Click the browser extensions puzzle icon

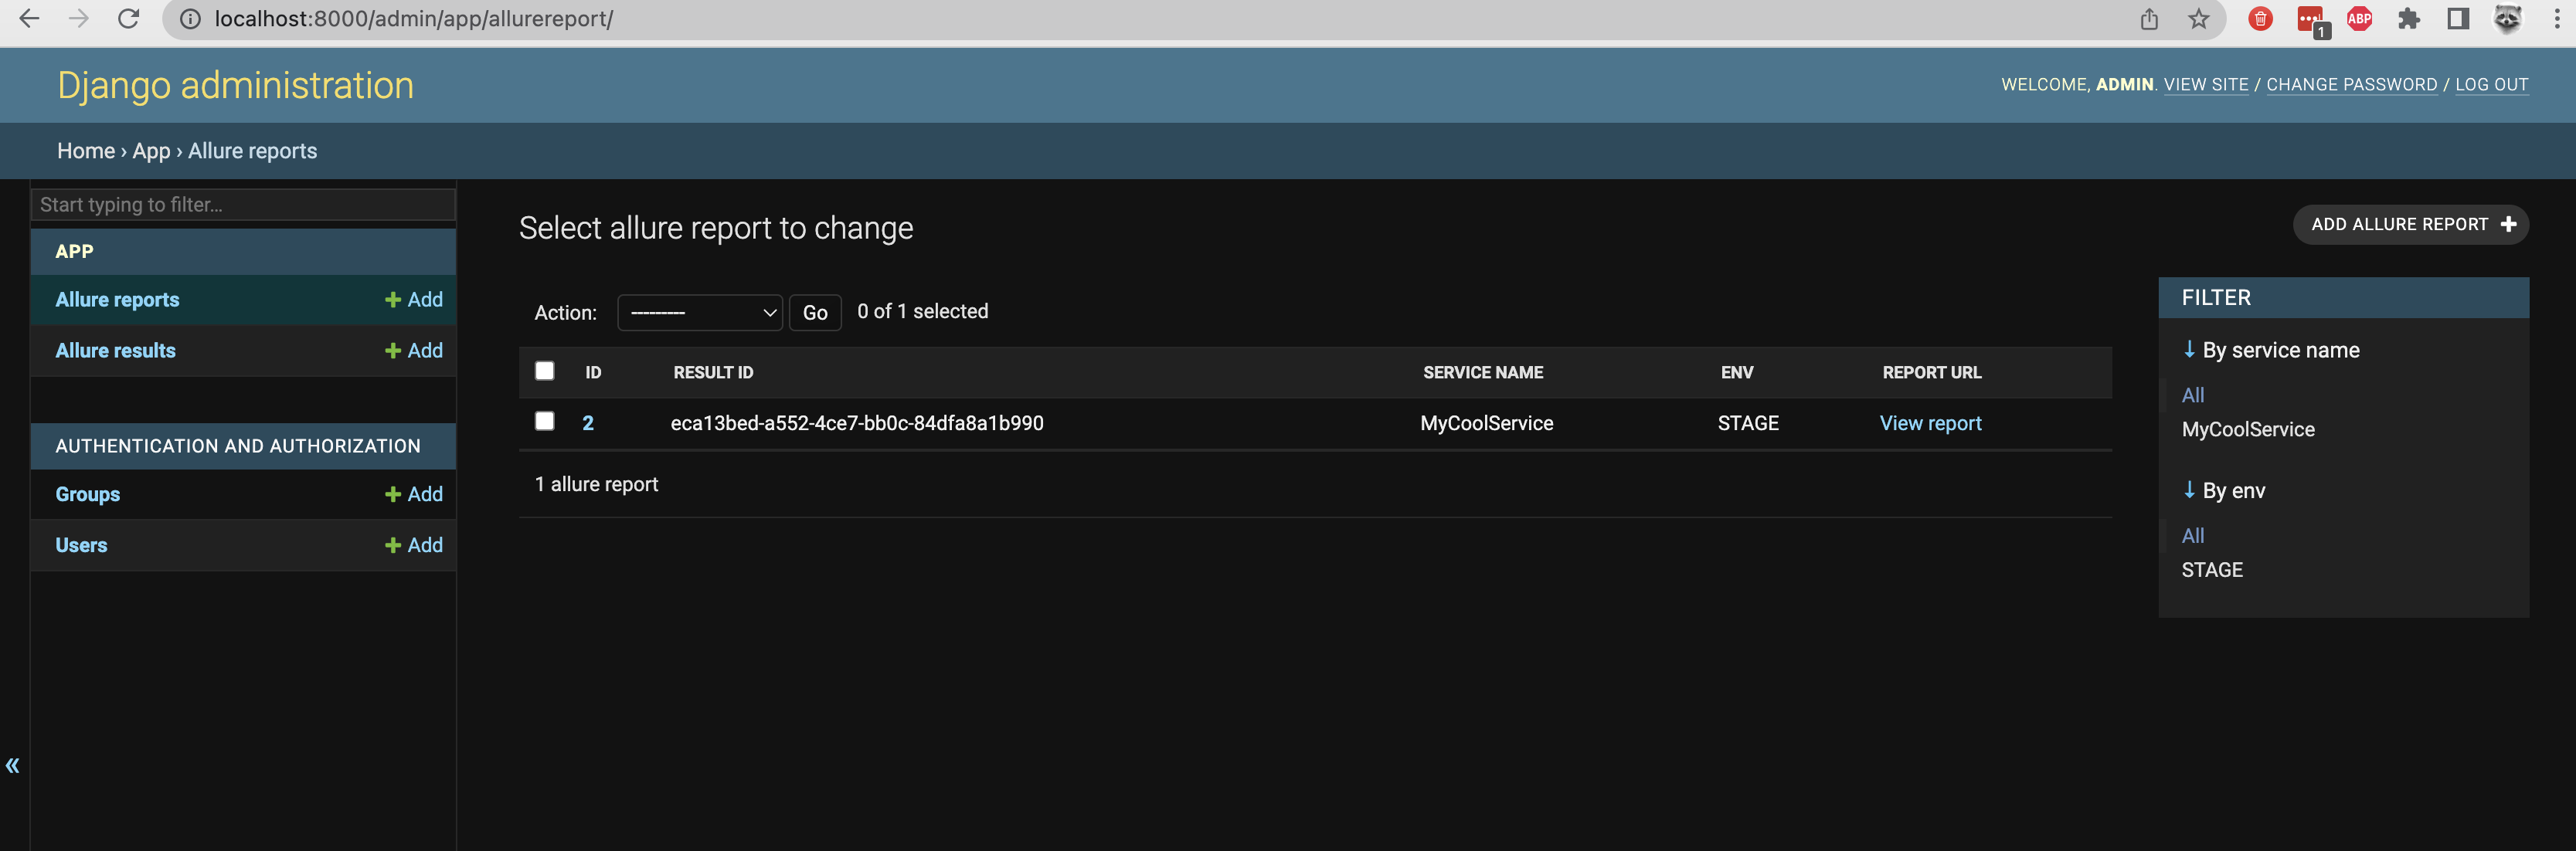(x=2410, y=18)
